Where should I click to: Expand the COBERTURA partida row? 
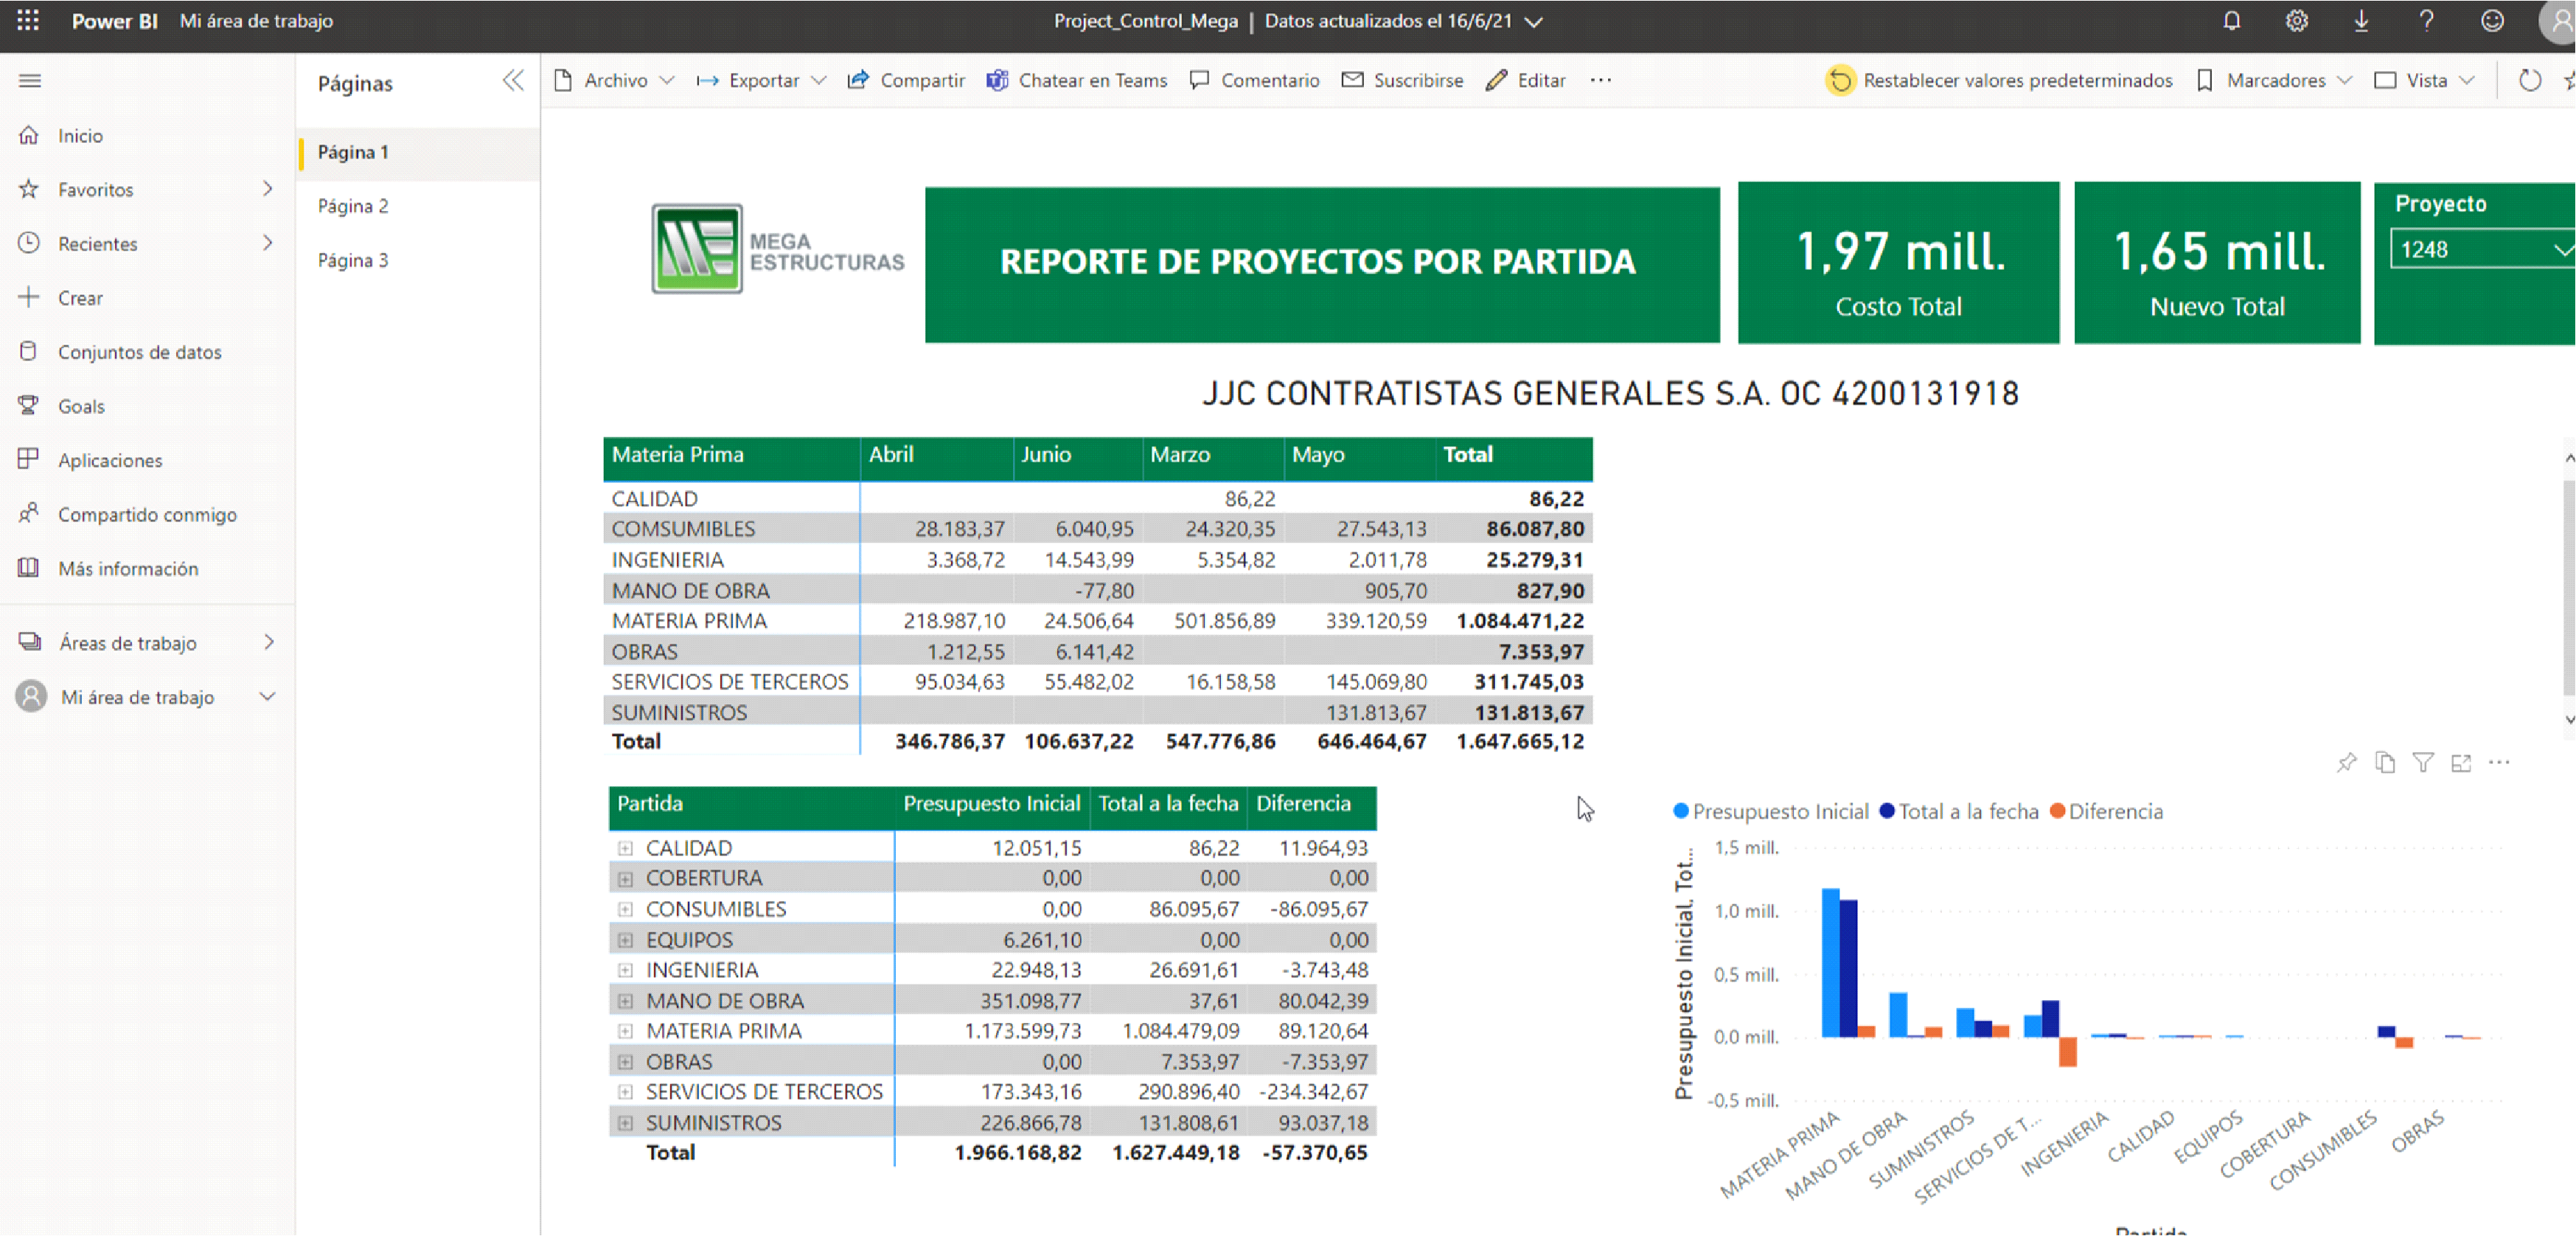625,879
